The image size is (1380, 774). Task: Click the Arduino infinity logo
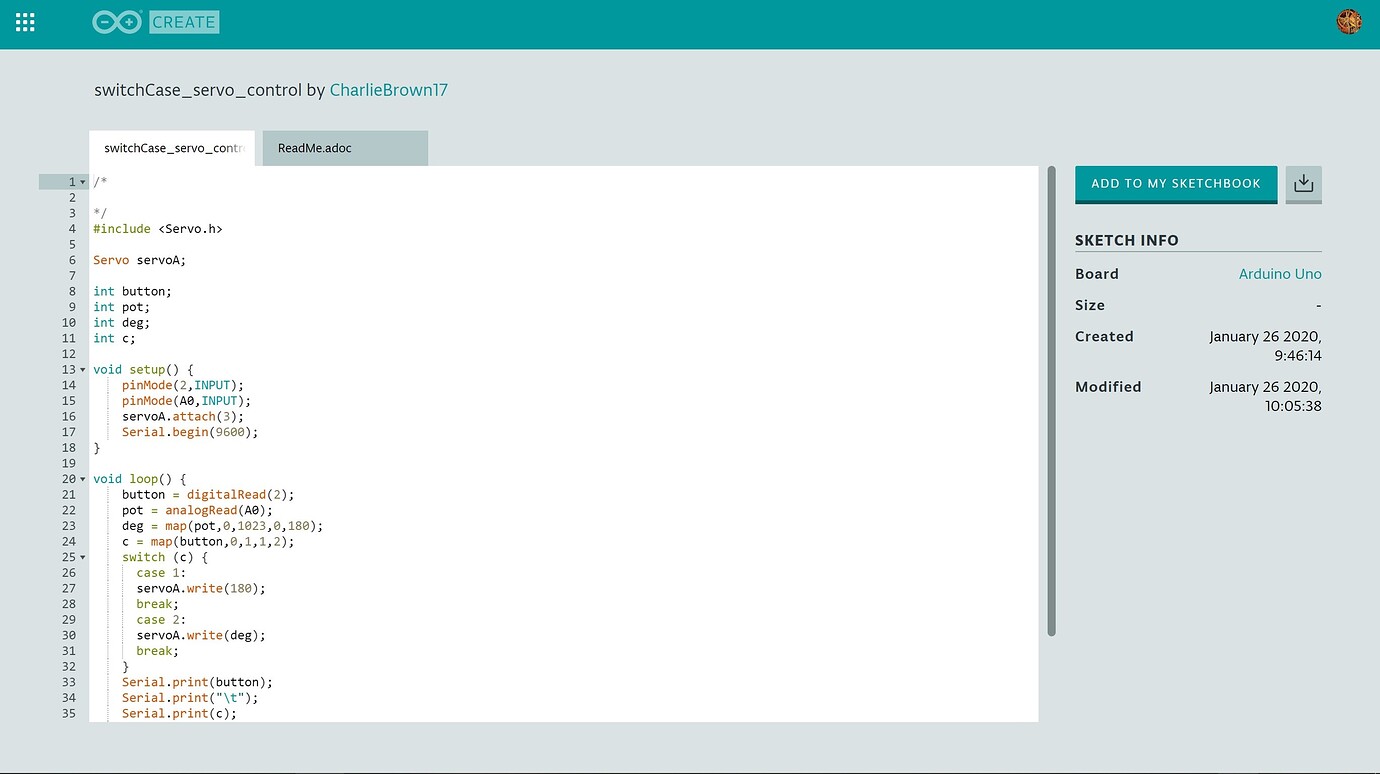[116, 20]
